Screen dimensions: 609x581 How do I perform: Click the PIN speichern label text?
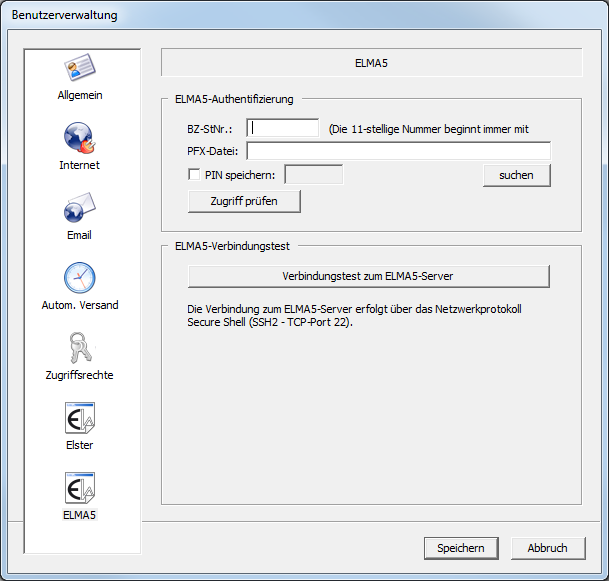pos(240,175)
